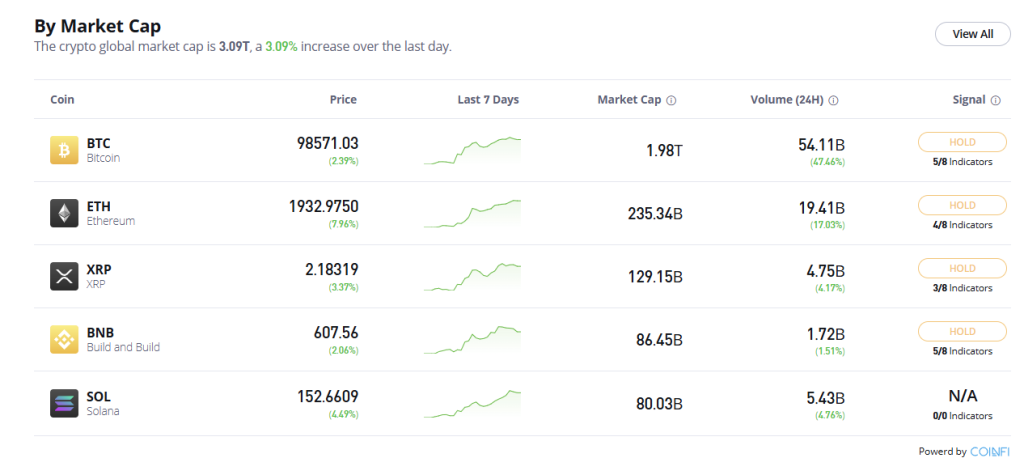Open the Market Cap info icon

pyautogui.click(x=671, y=101)
